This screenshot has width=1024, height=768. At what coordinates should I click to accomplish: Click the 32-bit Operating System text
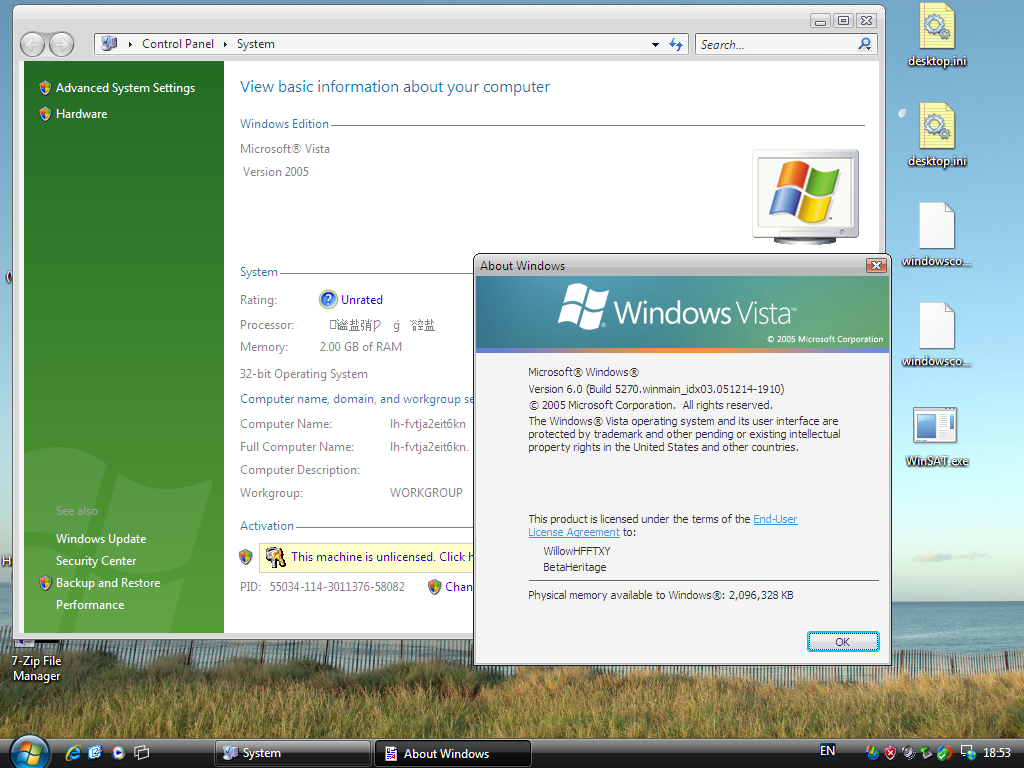(304, 374)
